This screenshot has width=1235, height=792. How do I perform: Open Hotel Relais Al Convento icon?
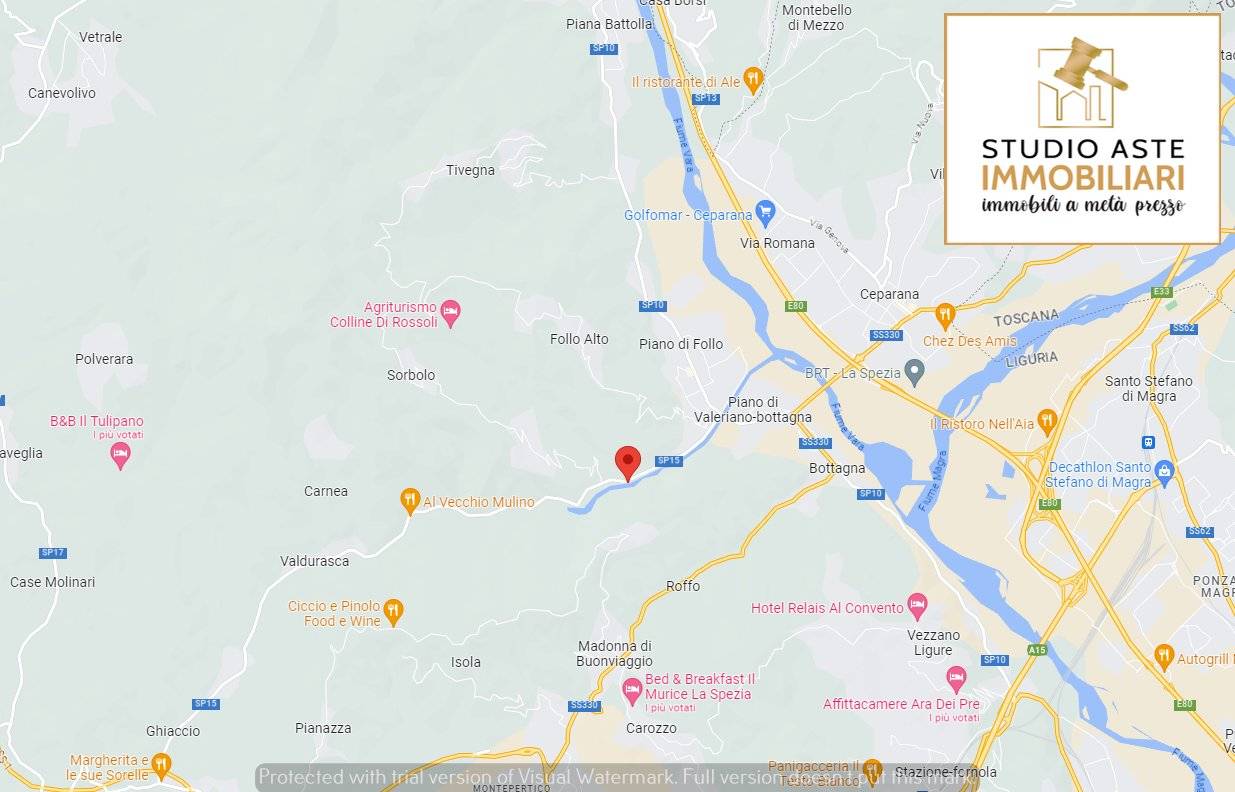click(917, 604)
